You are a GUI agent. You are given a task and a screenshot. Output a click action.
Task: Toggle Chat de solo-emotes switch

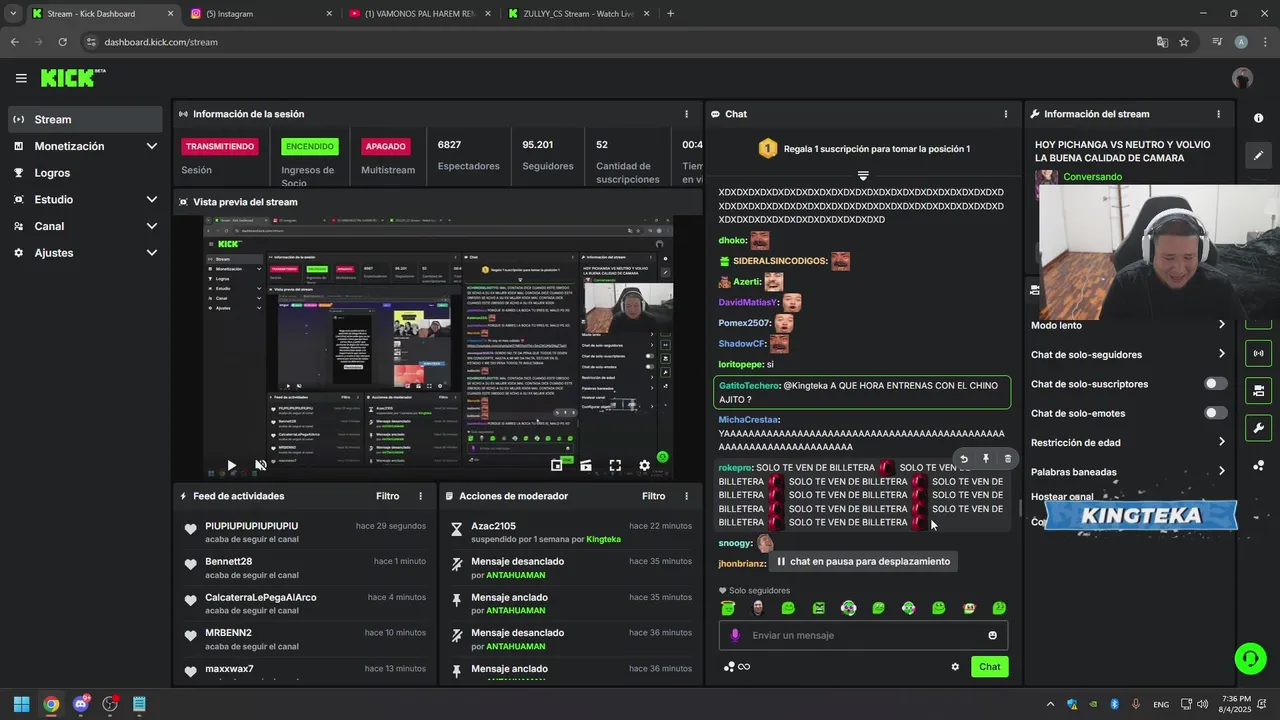point(1215,413)
